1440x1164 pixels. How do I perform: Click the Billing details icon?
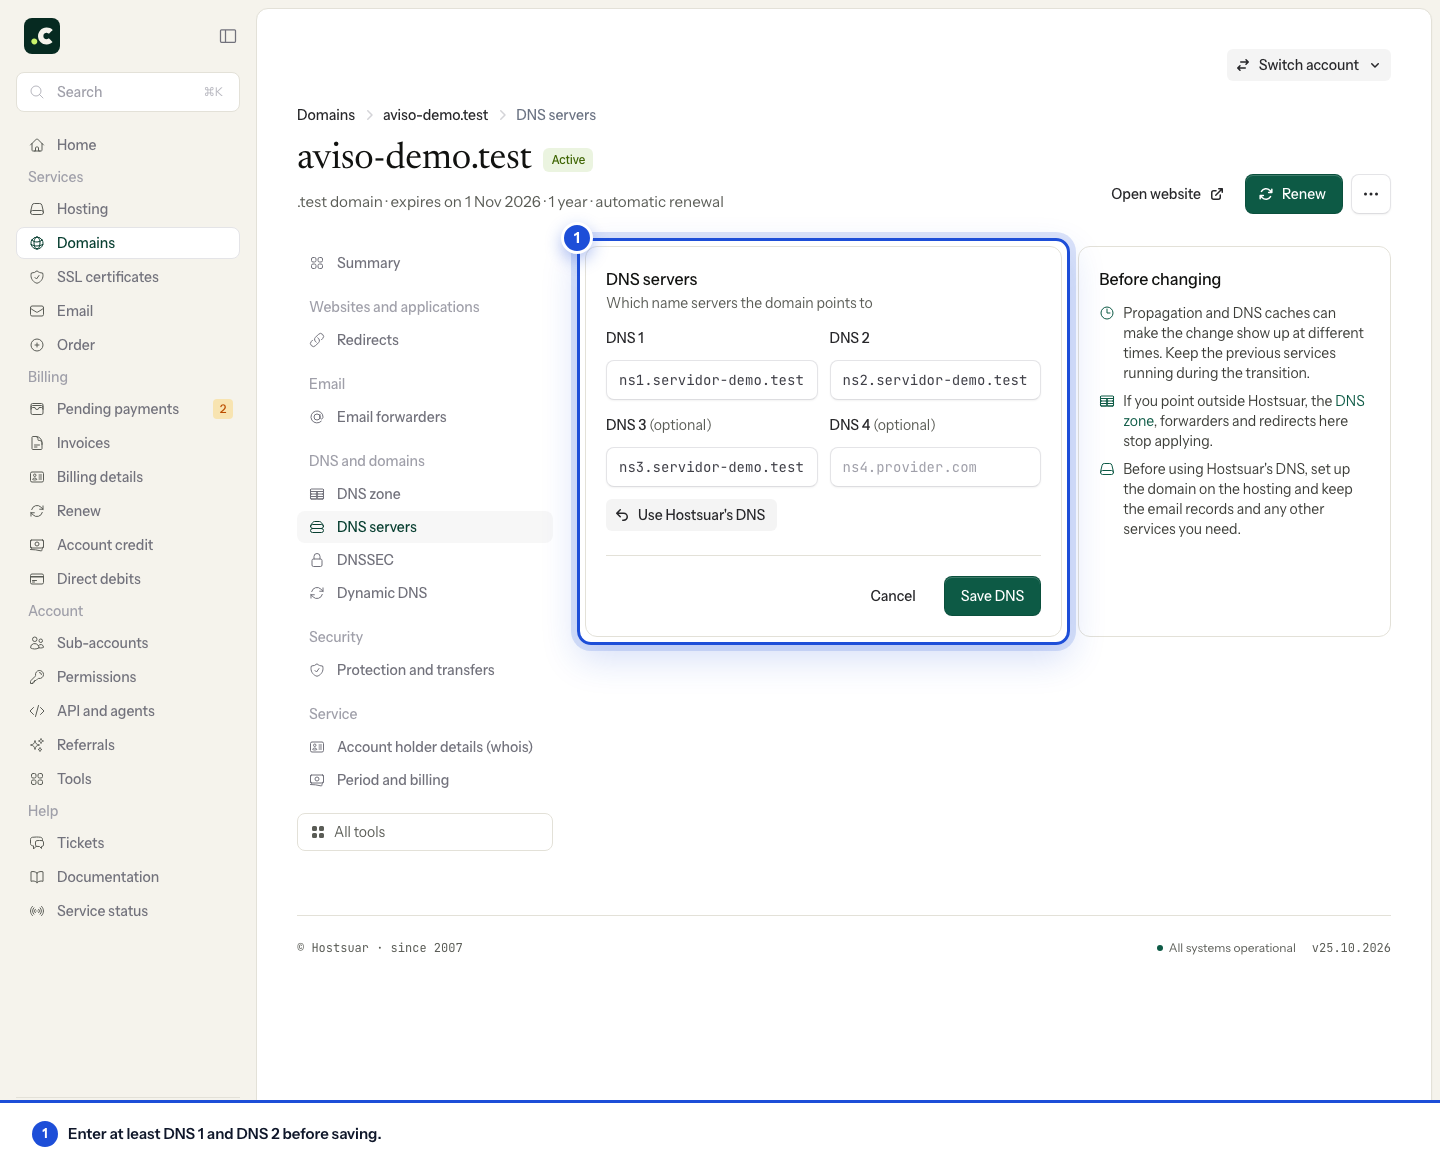(37, 477)
